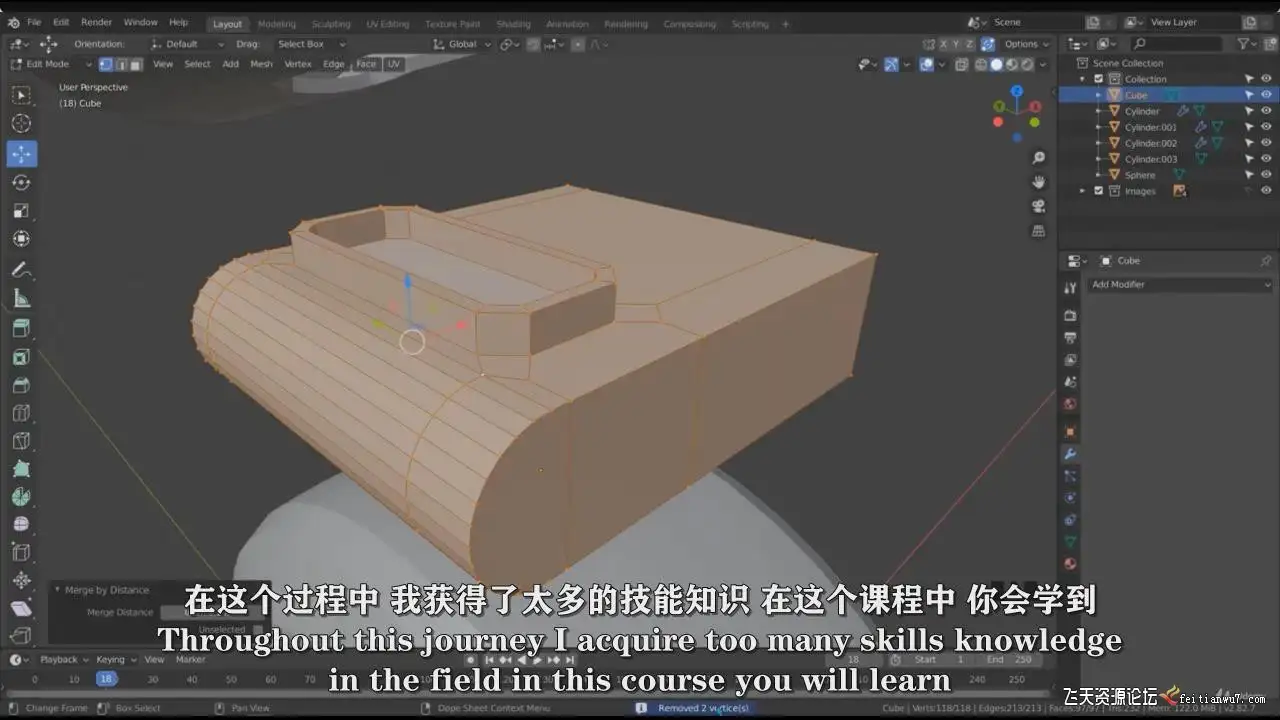Toggle X-ray display in viewport header

coord(962,65)
